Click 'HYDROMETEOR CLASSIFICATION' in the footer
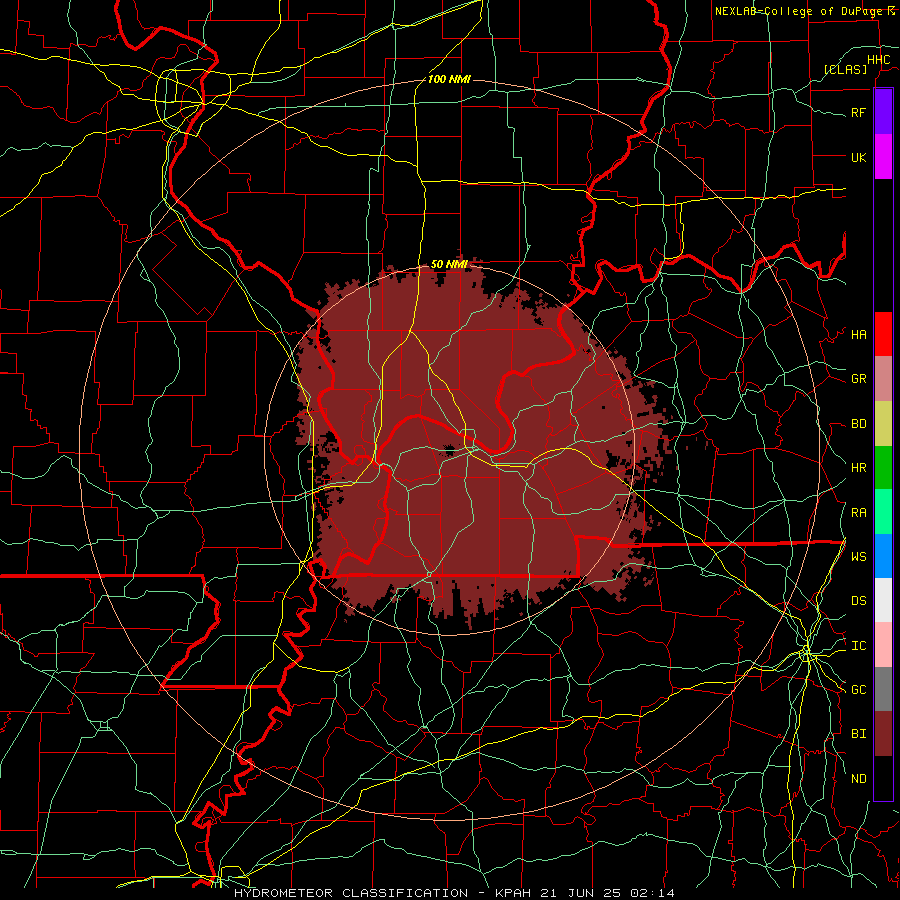This screenshot has height=900, width=900. click(x=351, y=893)
